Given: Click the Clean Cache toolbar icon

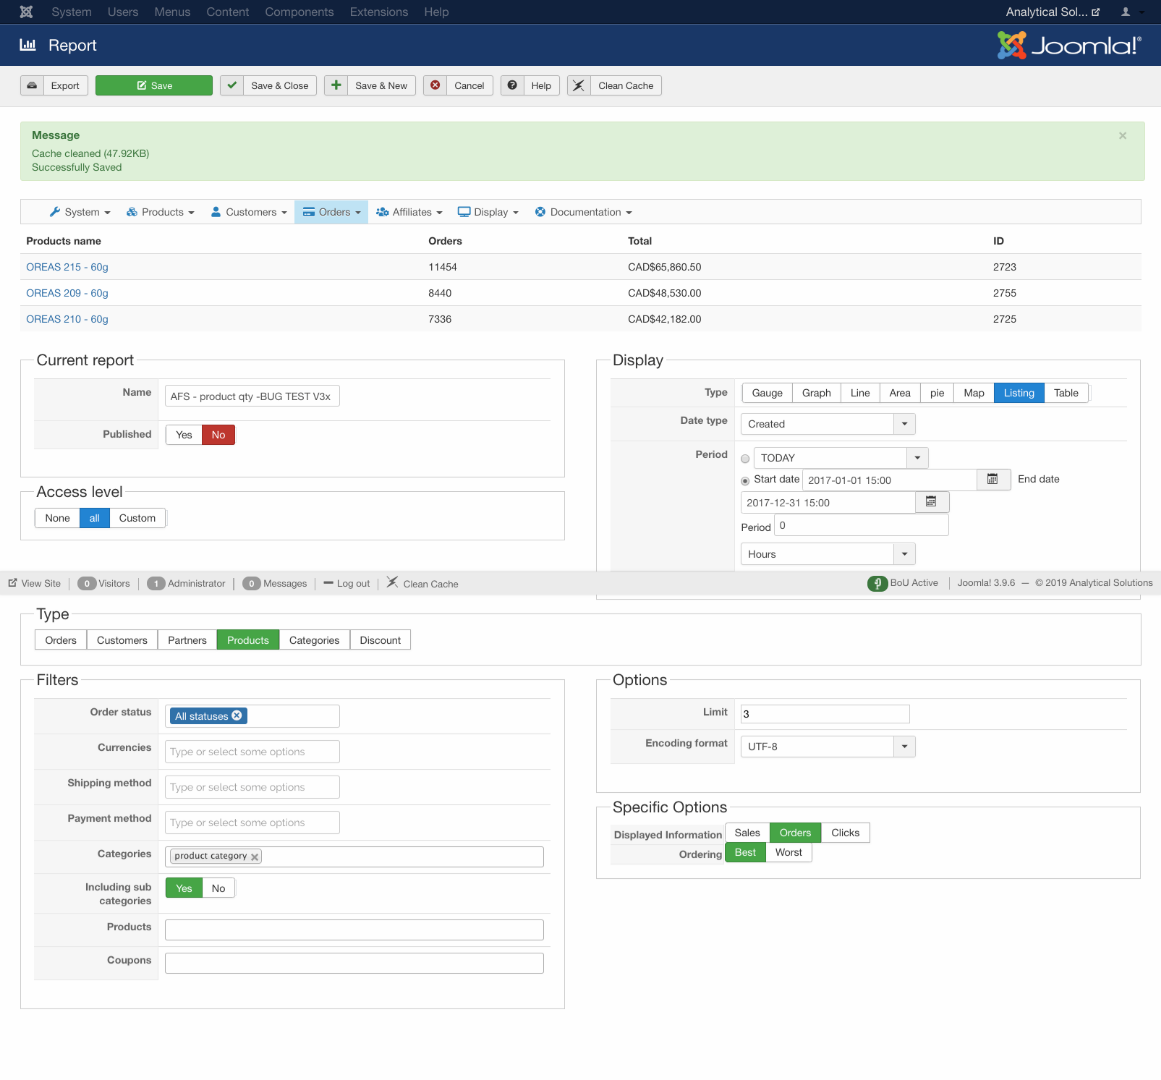Looking at the screenshot, I should click(579, 86).
